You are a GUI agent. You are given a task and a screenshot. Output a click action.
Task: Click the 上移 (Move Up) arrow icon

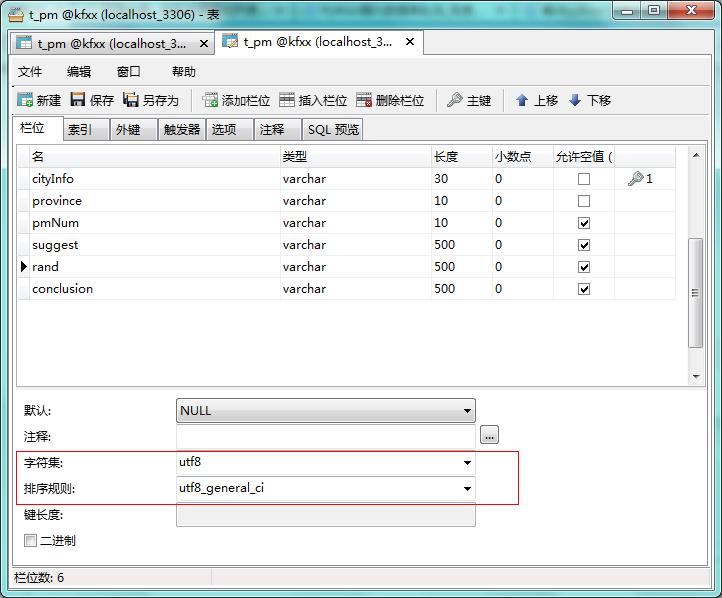point(522,100)
